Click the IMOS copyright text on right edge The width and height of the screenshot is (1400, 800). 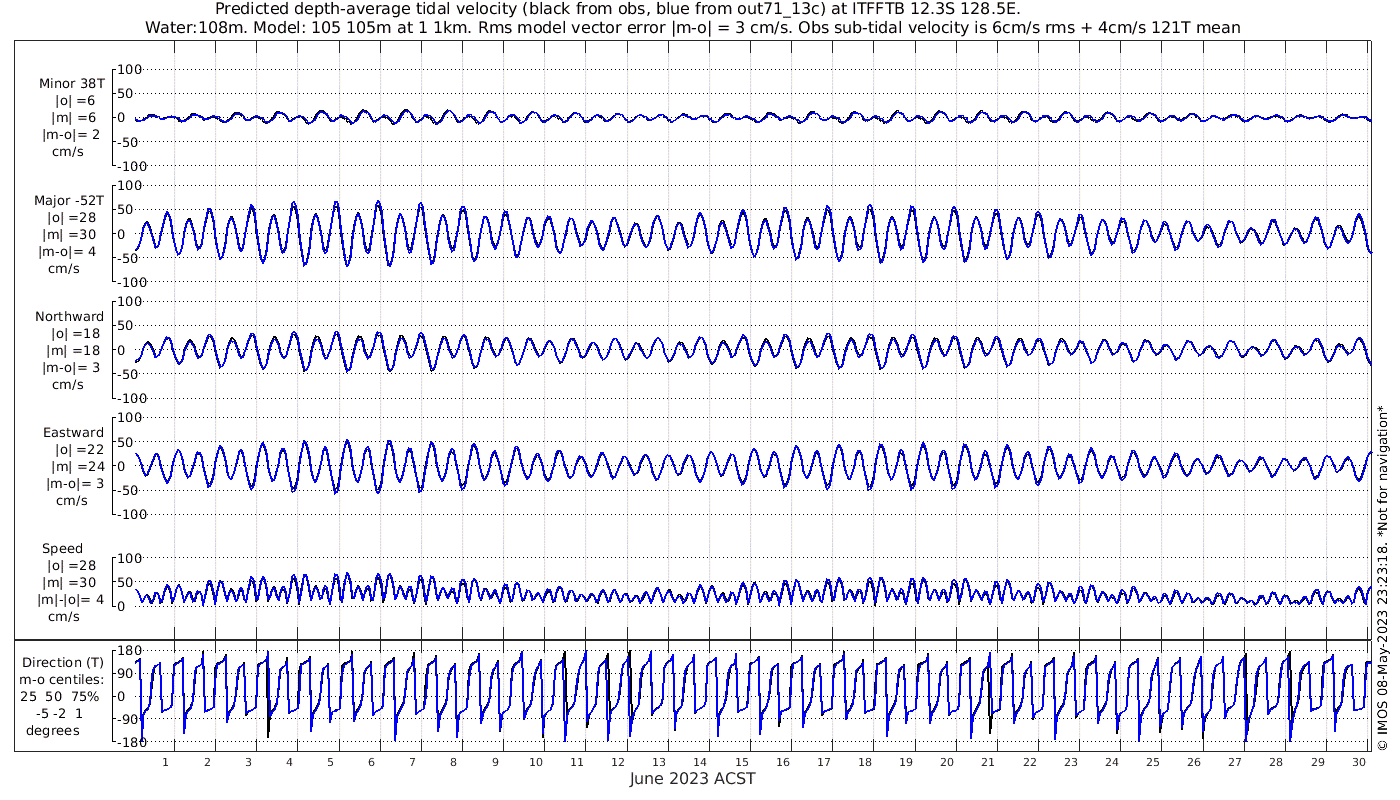pos(1383,578)
